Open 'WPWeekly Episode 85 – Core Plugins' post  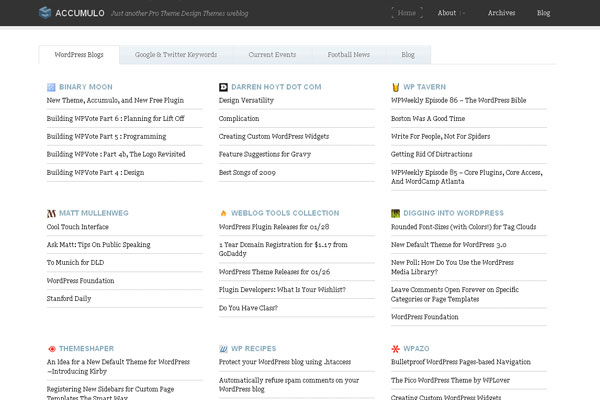tap(467, 177)
